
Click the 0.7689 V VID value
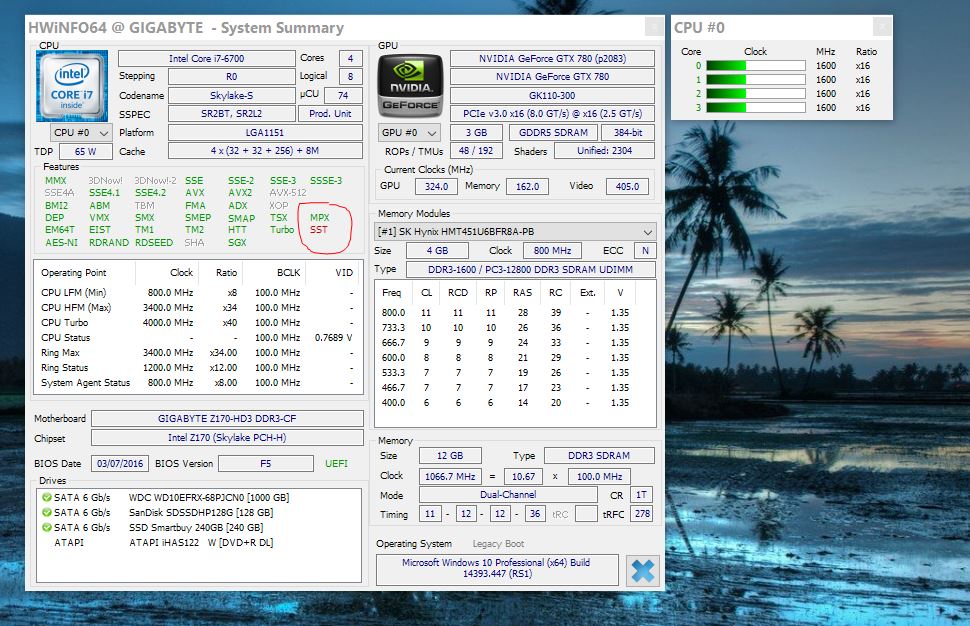pos(333,338)
